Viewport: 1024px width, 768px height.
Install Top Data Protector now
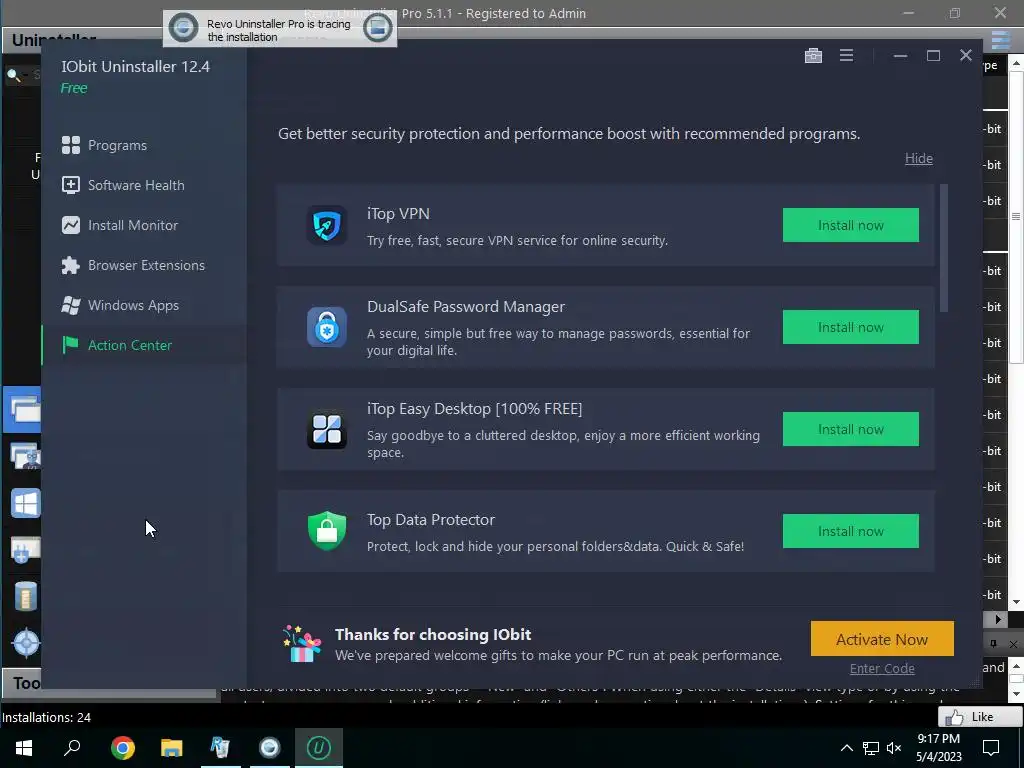tap(850, 531)
